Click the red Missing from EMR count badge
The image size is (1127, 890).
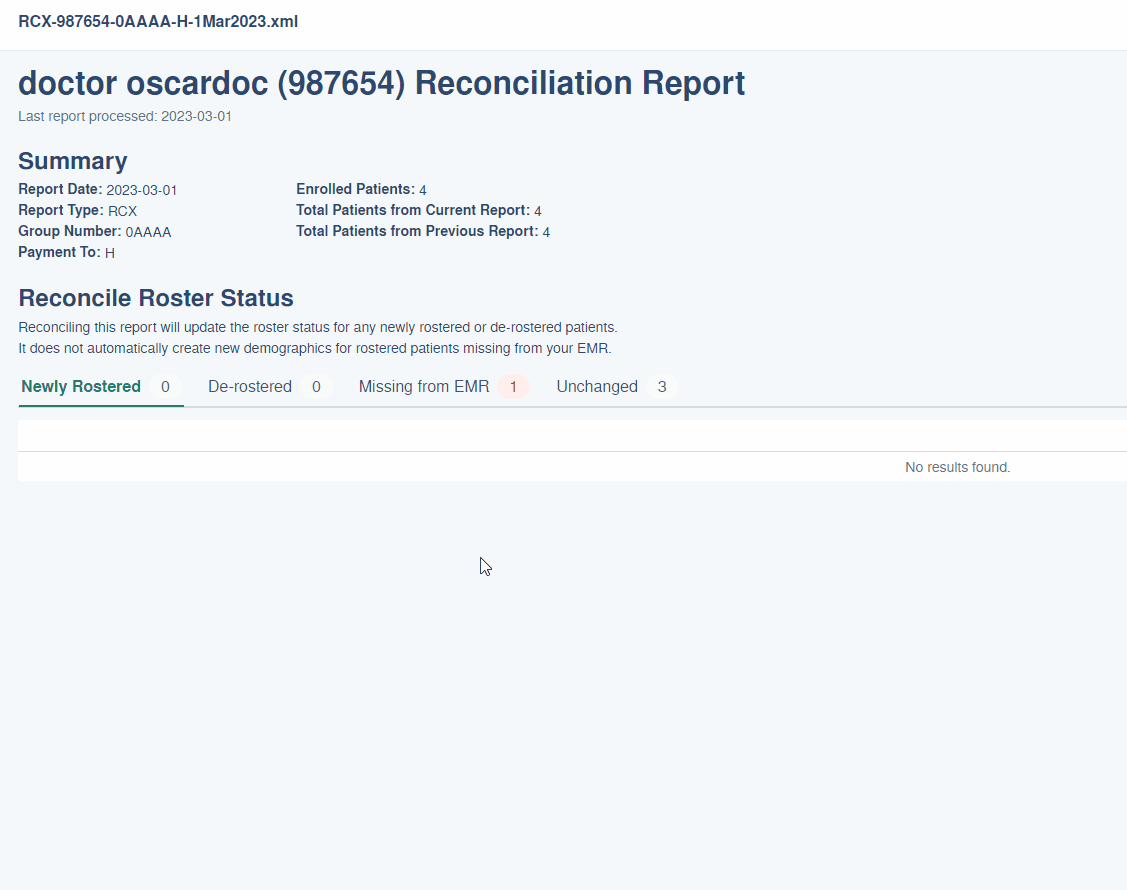pos(513,387)
